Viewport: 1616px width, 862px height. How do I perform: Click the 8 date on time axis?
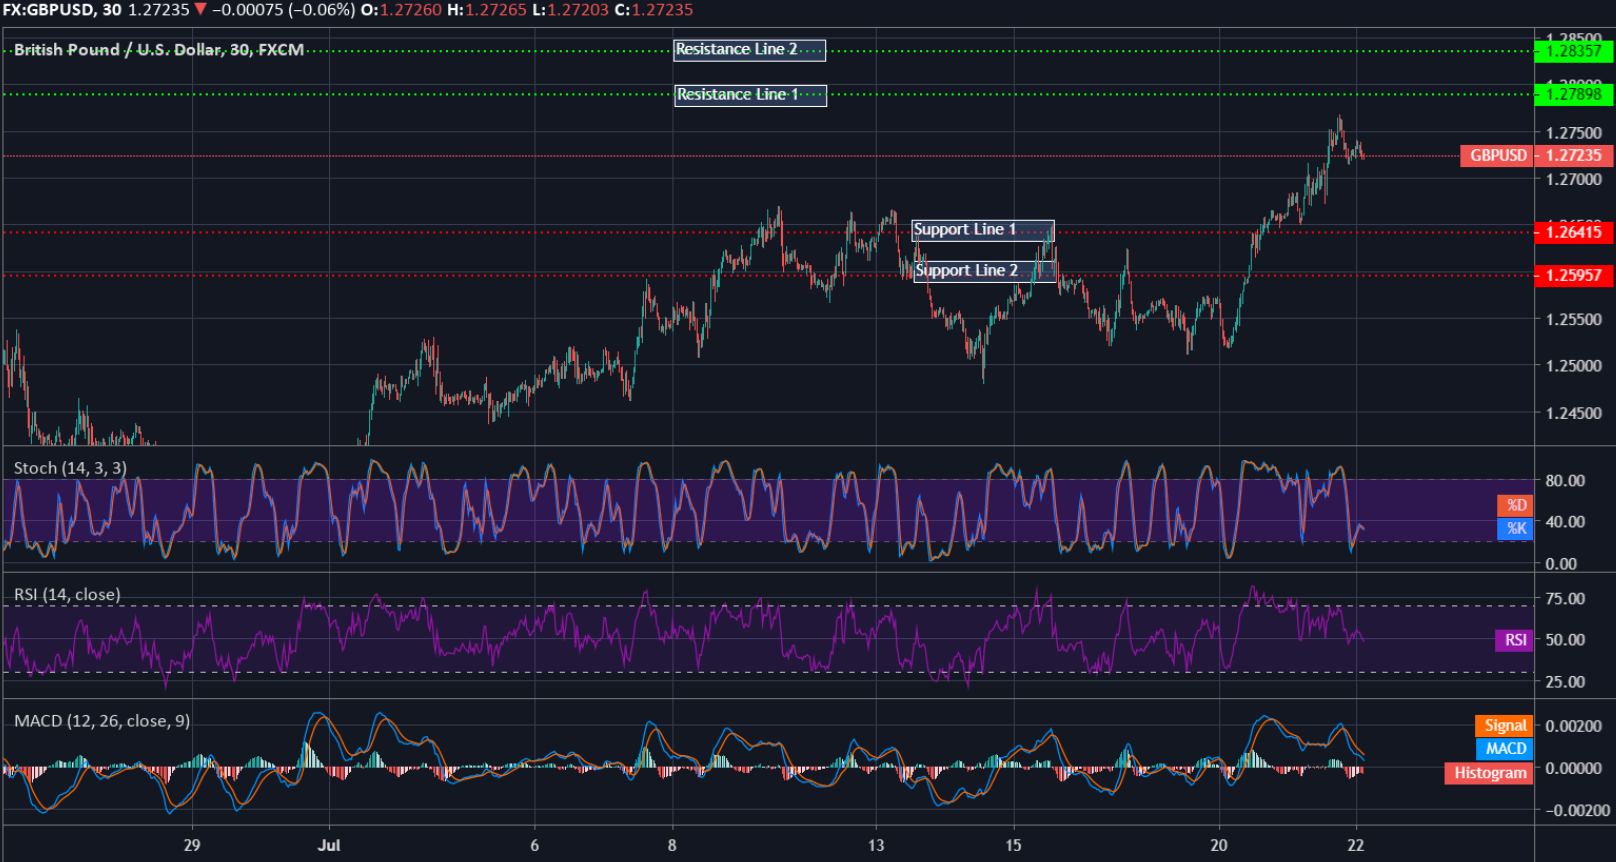[x=672, y=845]
